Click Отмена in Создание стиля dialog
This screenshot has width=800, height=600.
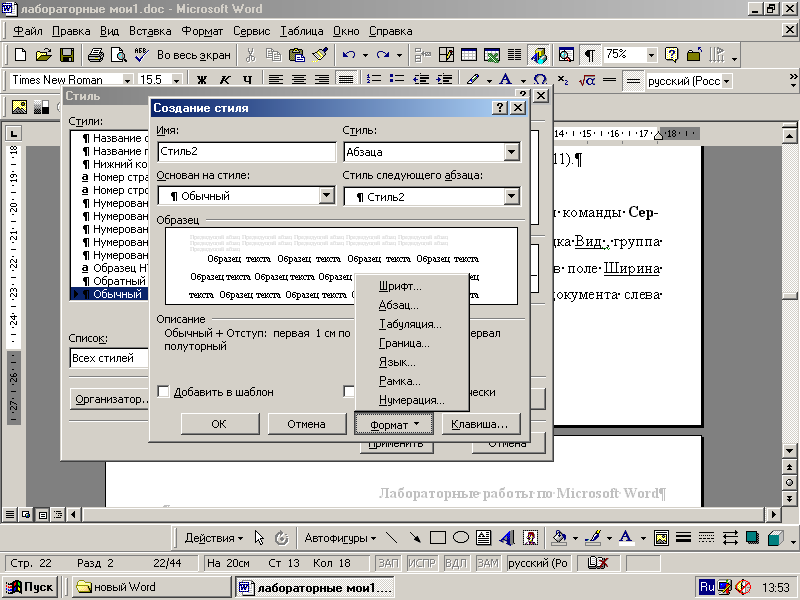point(306,424)
